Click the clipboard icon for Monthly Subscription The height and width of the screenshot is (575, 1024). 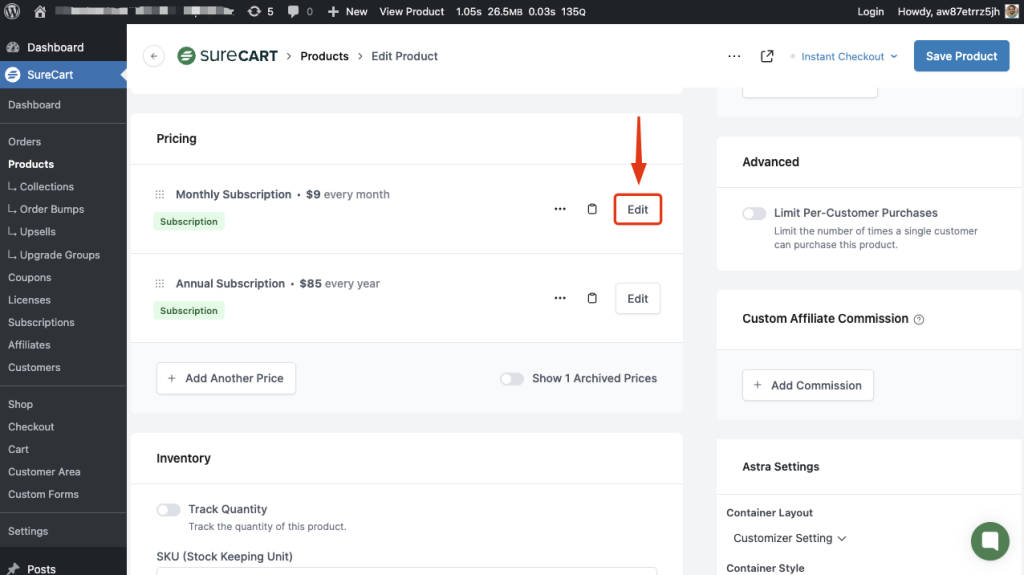pyautogui.click(x=592, y=209)
